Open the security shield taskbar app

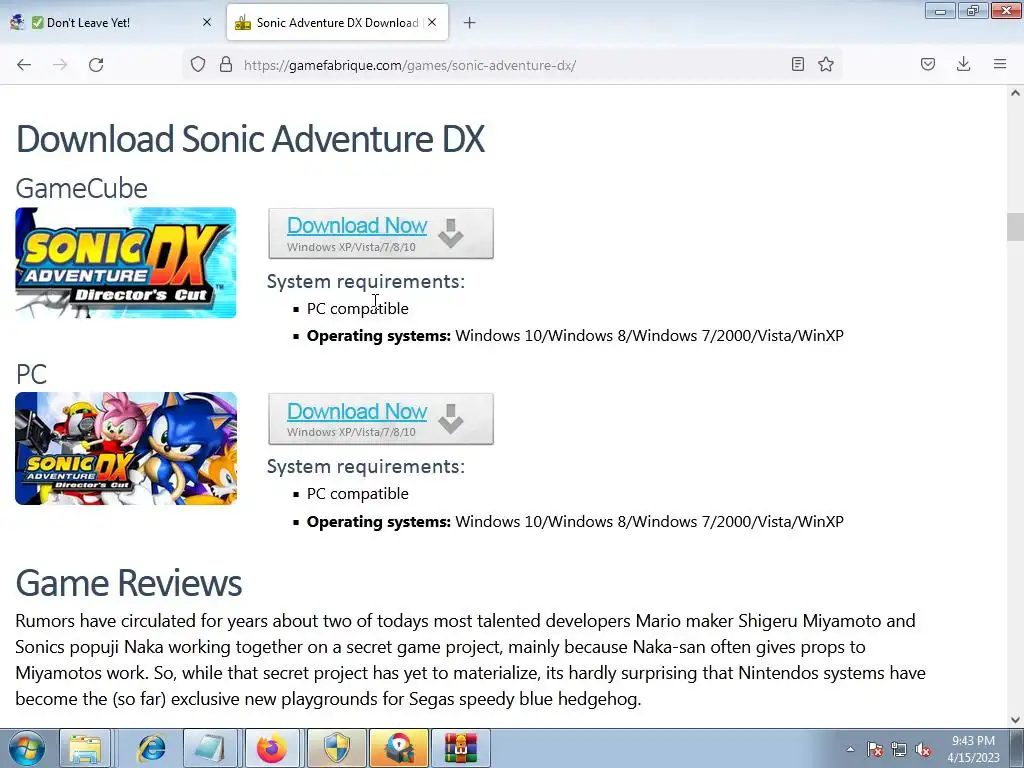[337, 748]
